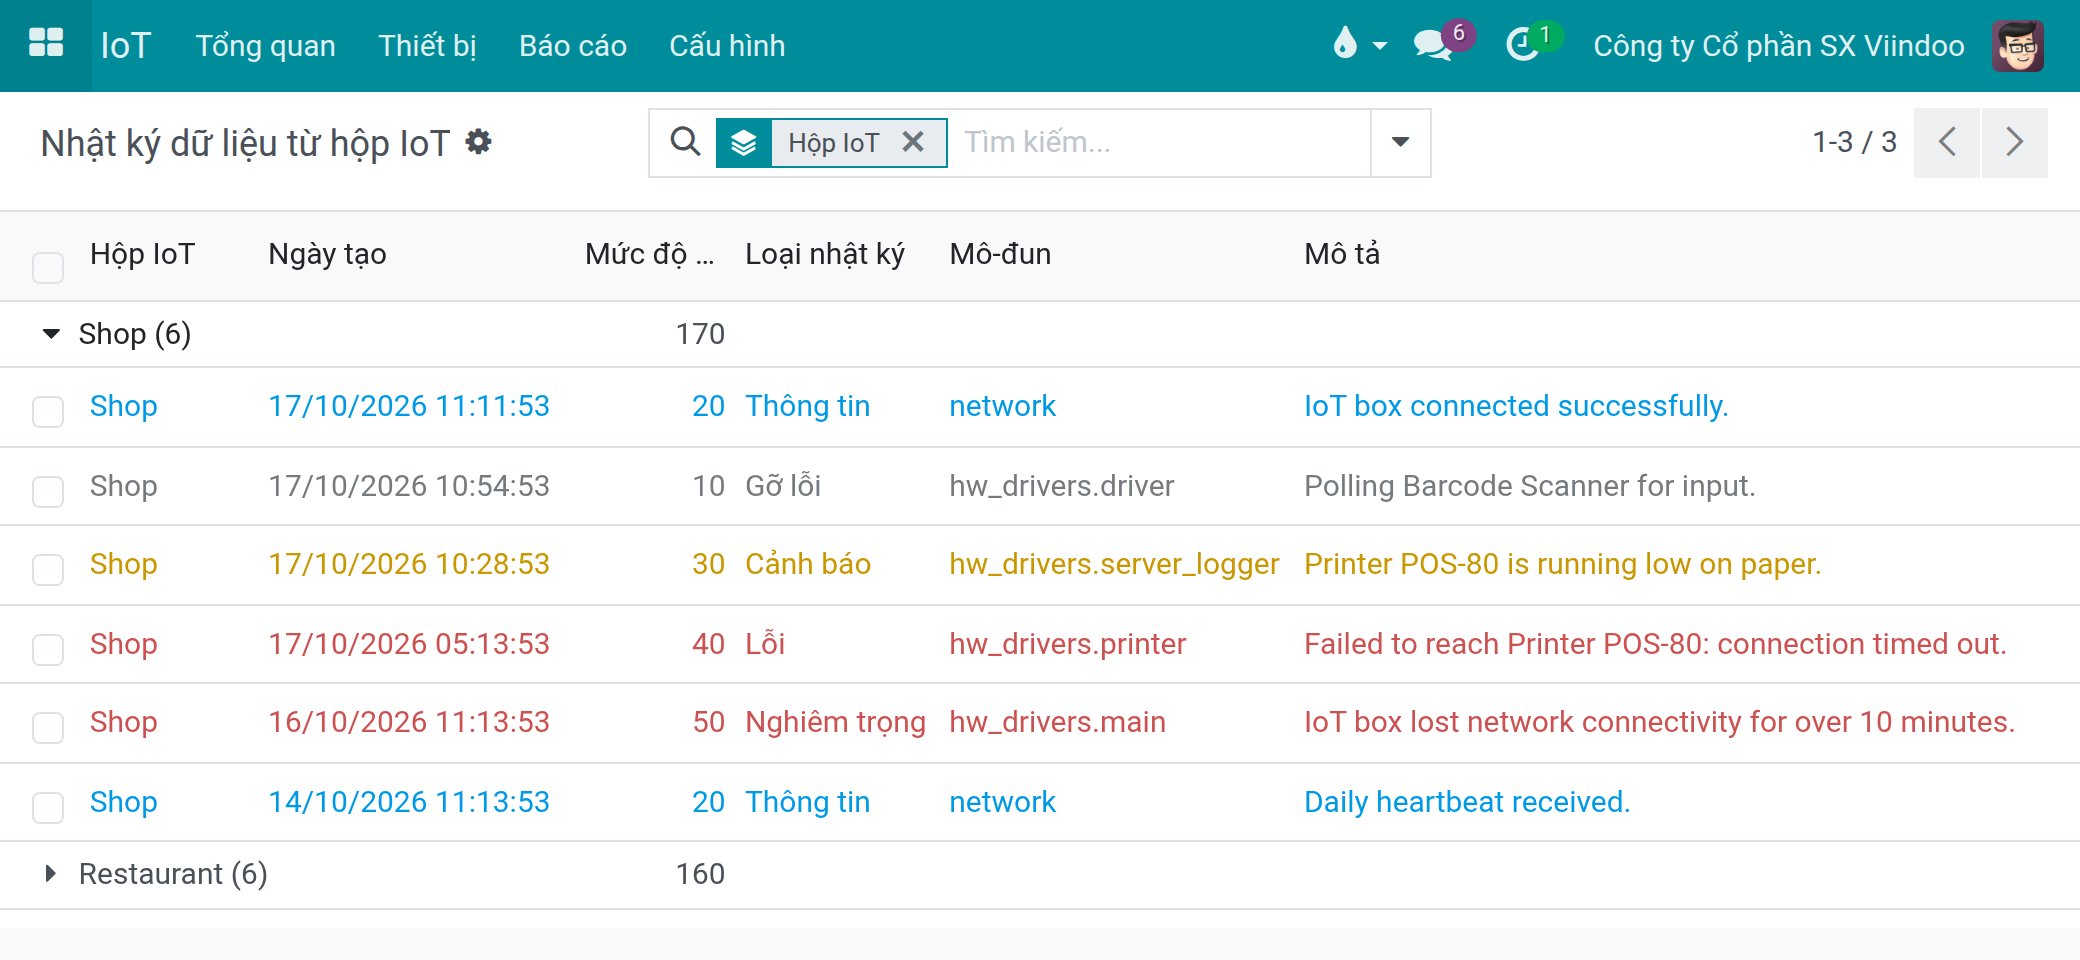This screenshot has width=2080, height=960.
Task: Tick checkbox for 17/10/2026 11:11:53 row
Action: pos(48,411)
